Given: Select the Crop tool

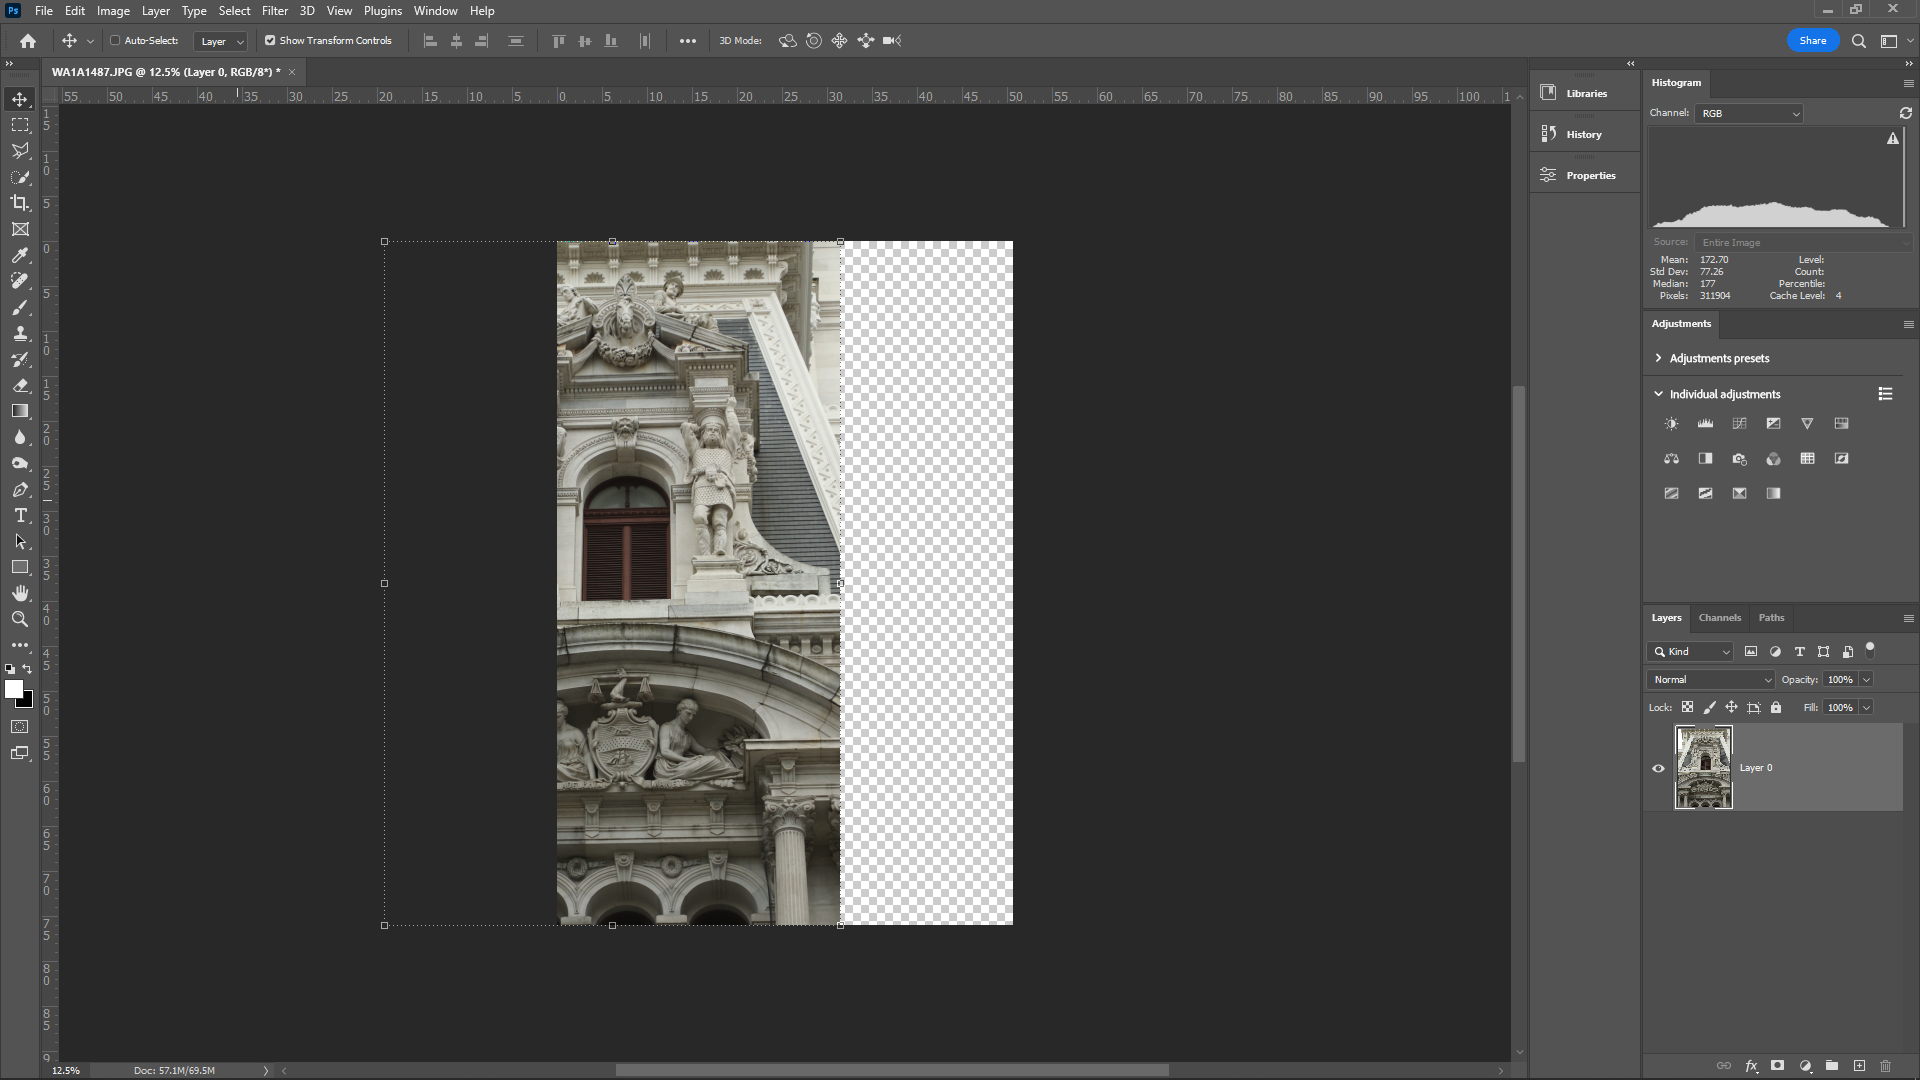Looking at the screenshot, I should 20,202.
